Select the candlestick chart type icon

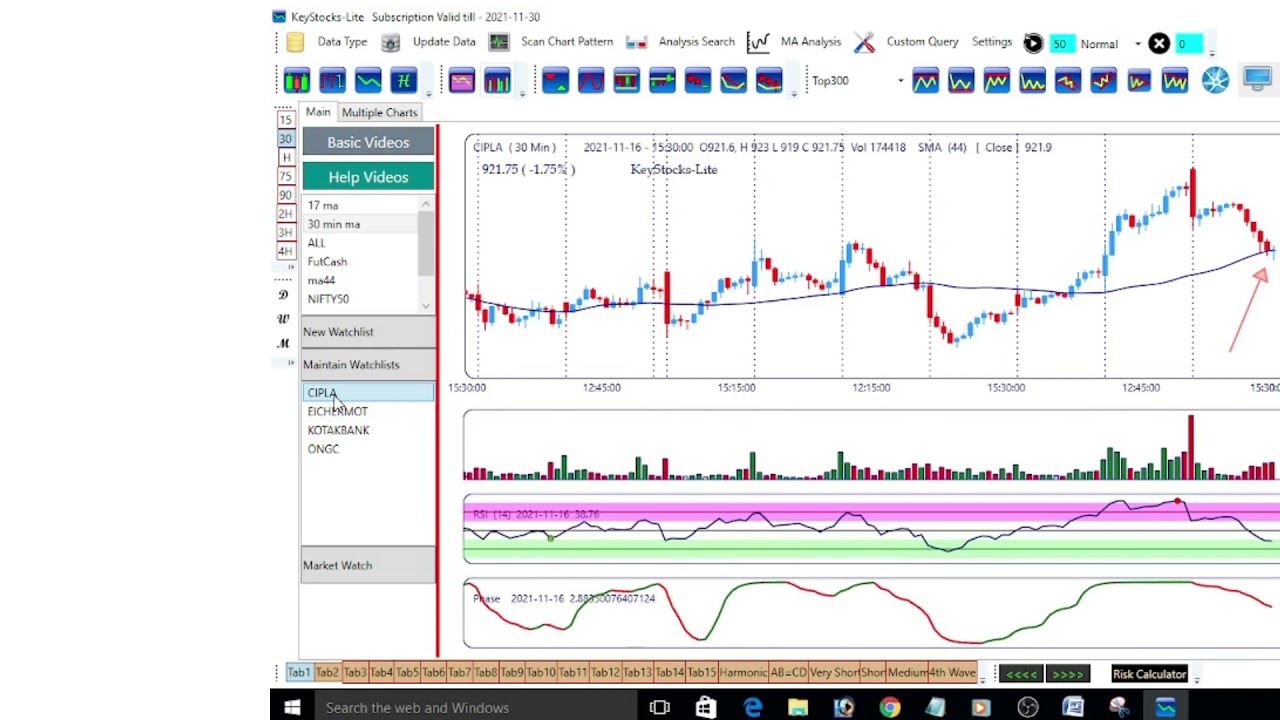[x=297, y=81]
